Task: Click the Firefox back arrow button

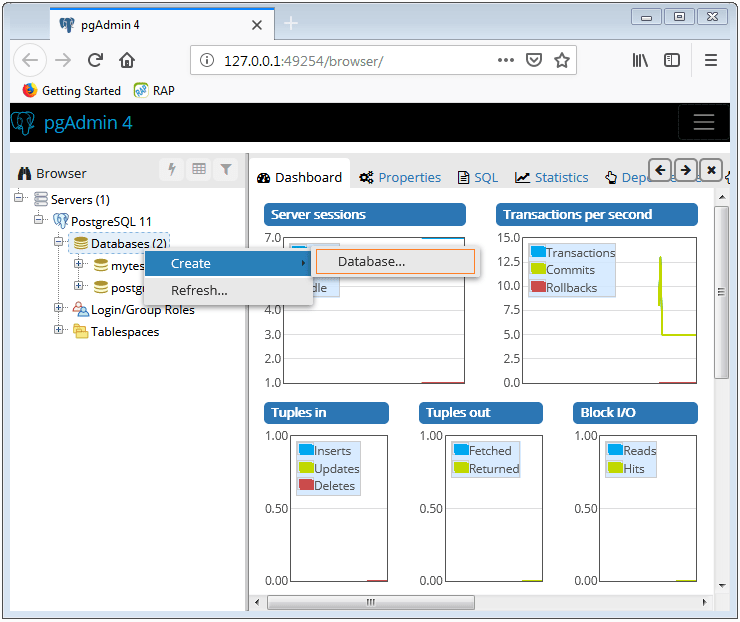Action: click(30, 60)
